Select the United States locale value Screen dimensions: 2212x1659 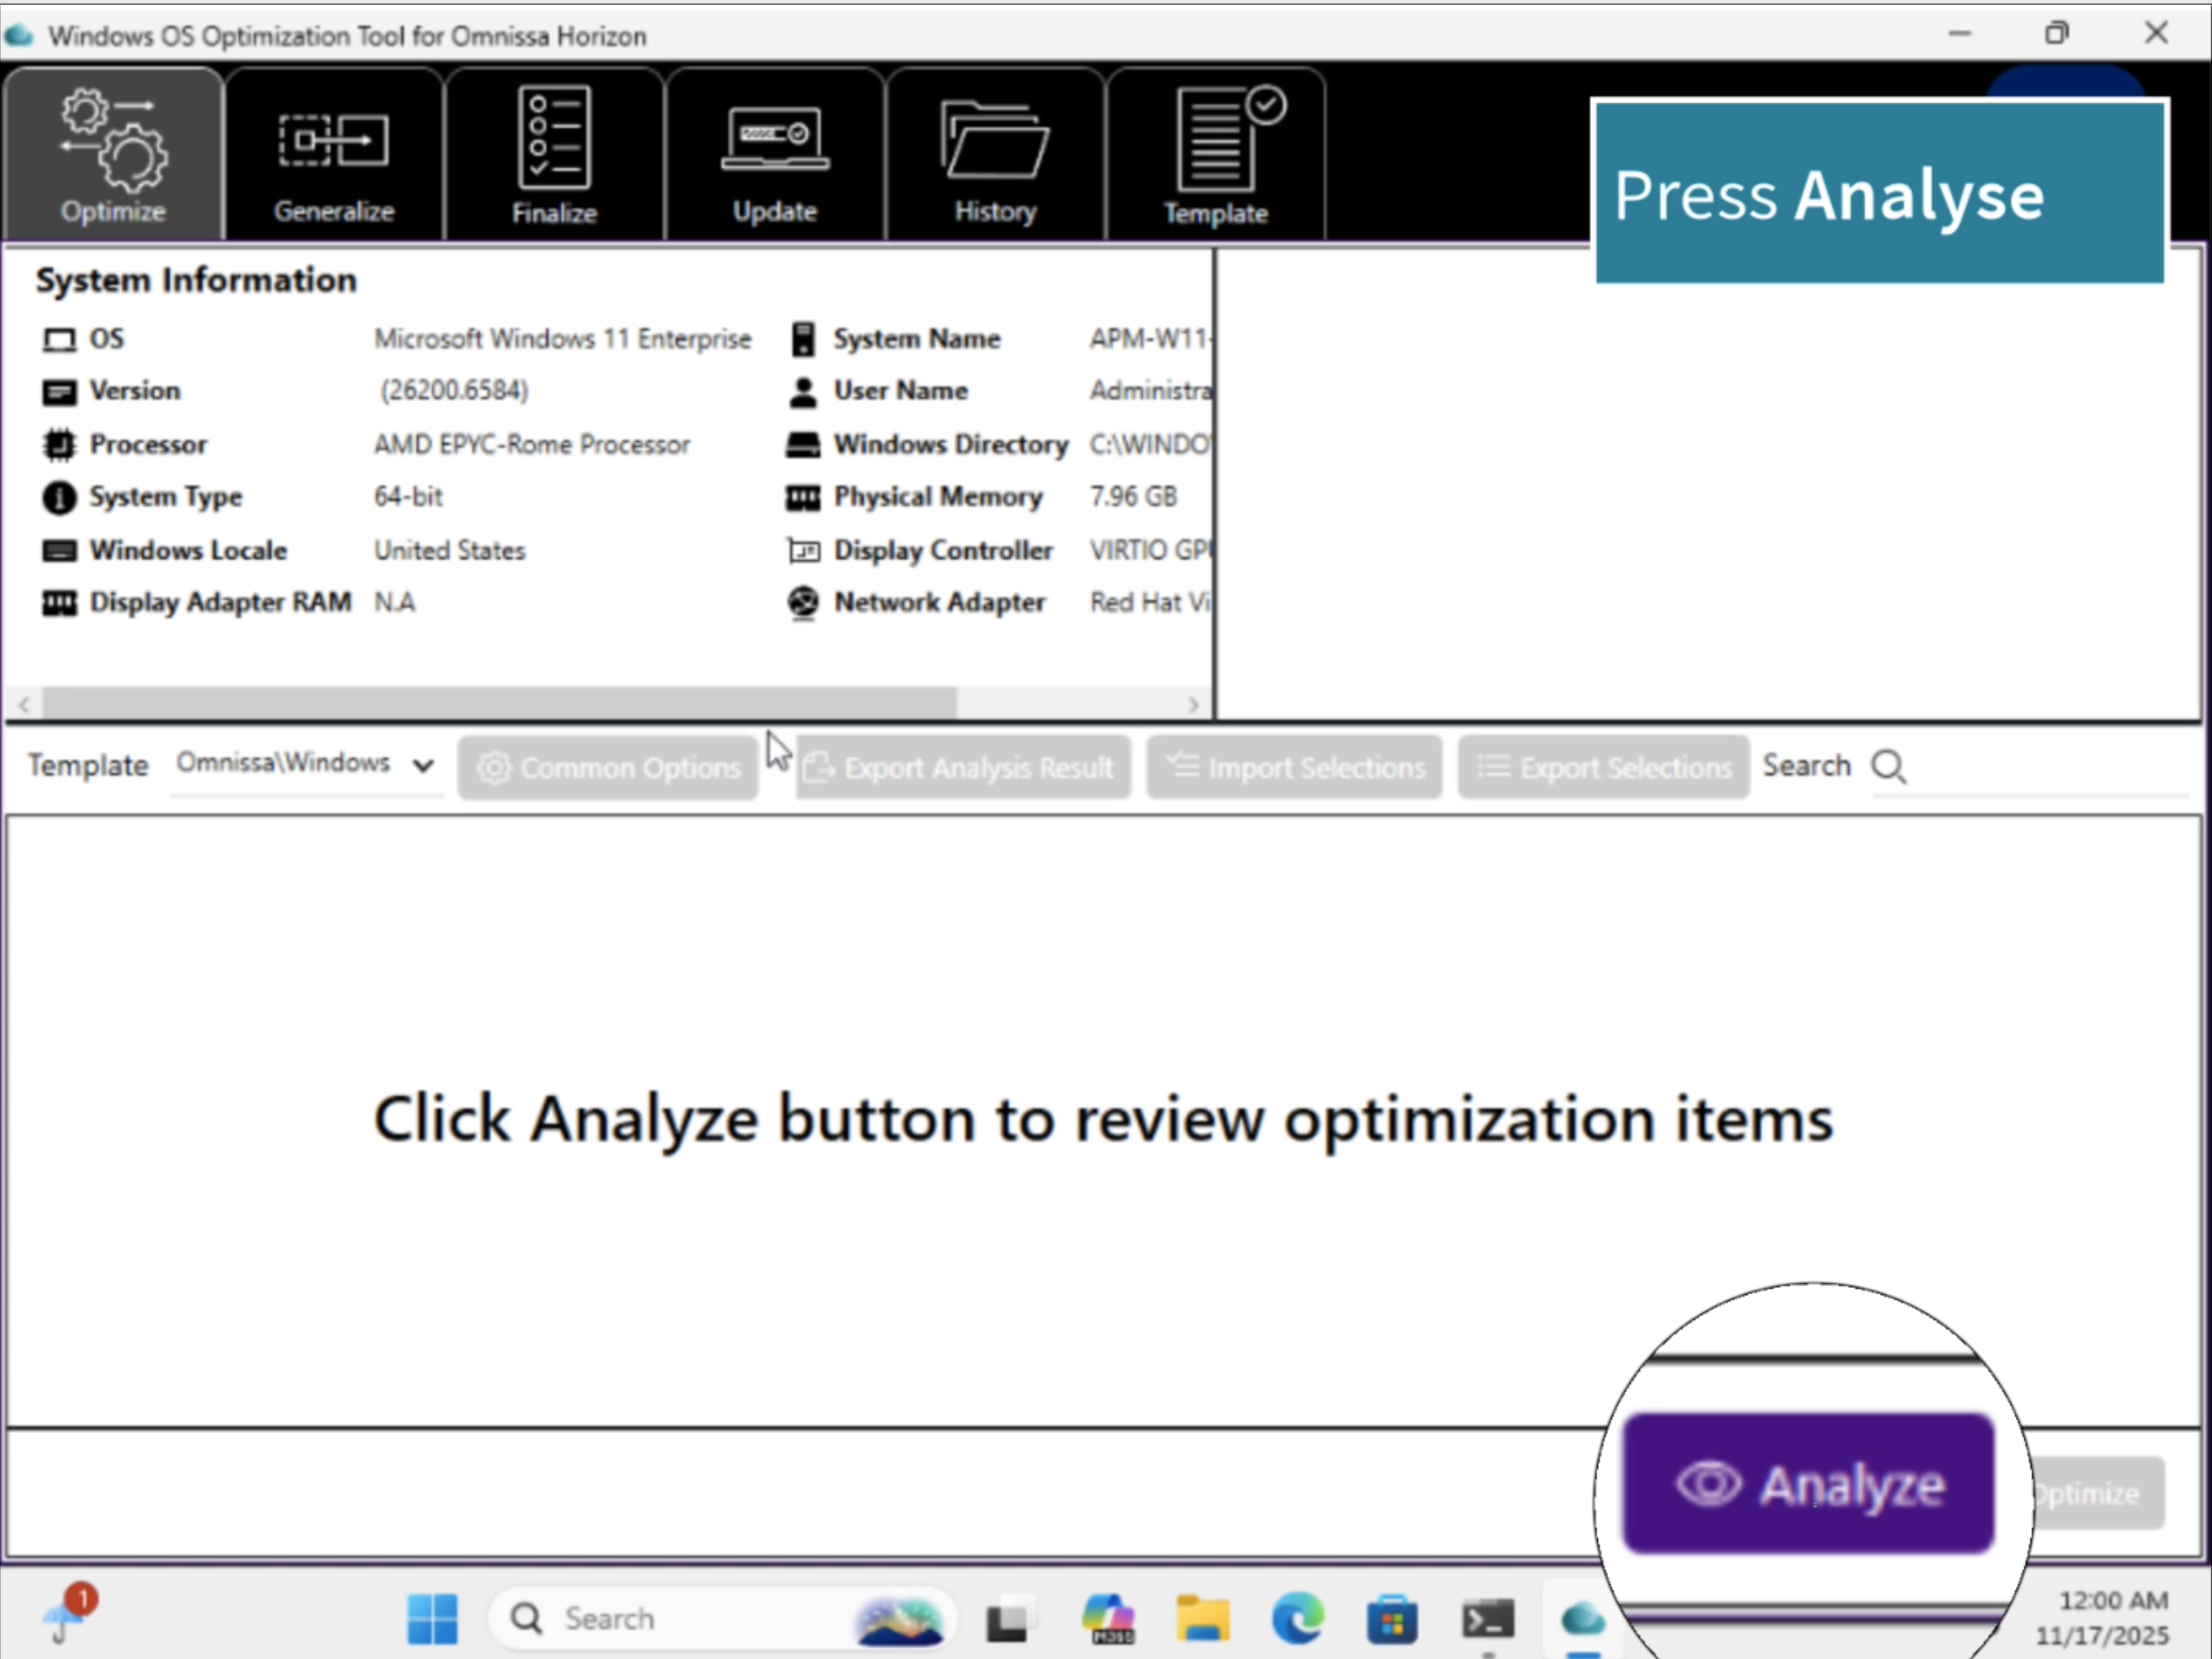coord(449,550)
